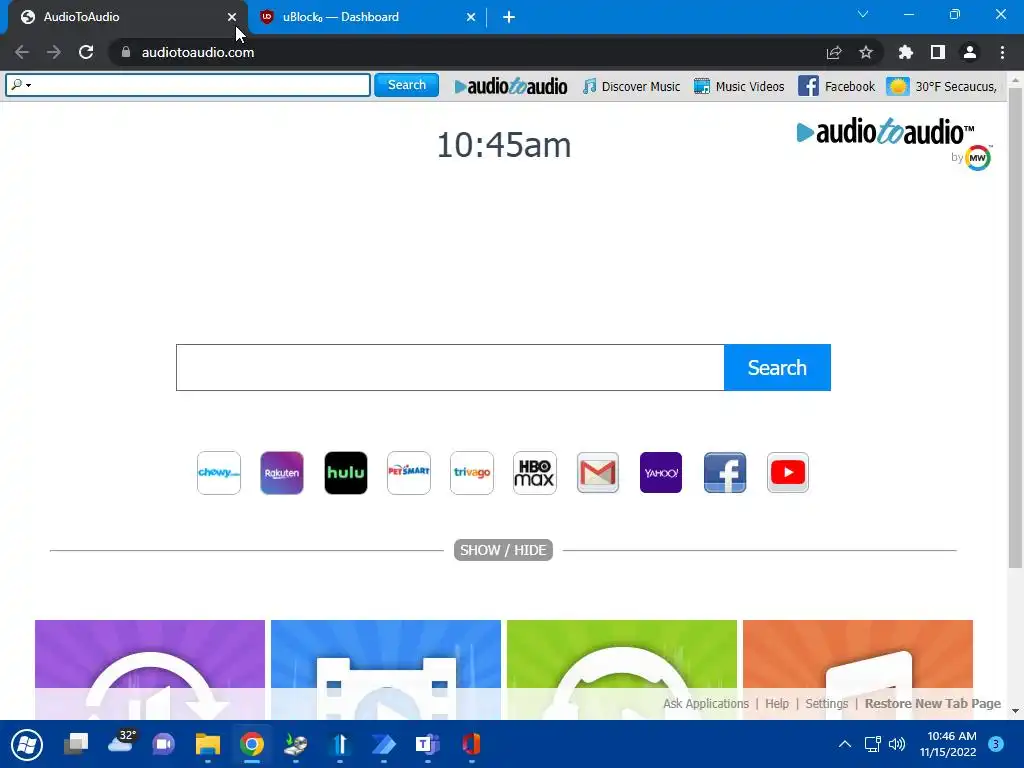
Task: Open the Gmail shortcut icon
Action: (598, 473)
